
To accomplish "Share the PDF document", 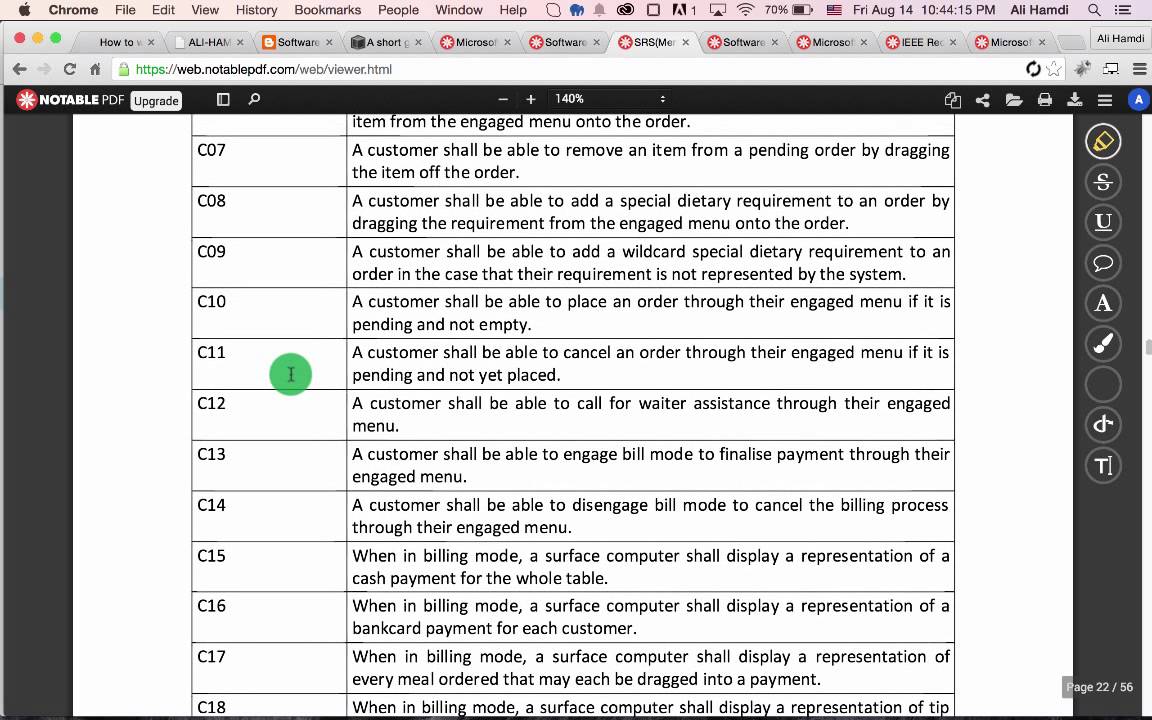I will point(982,100).
